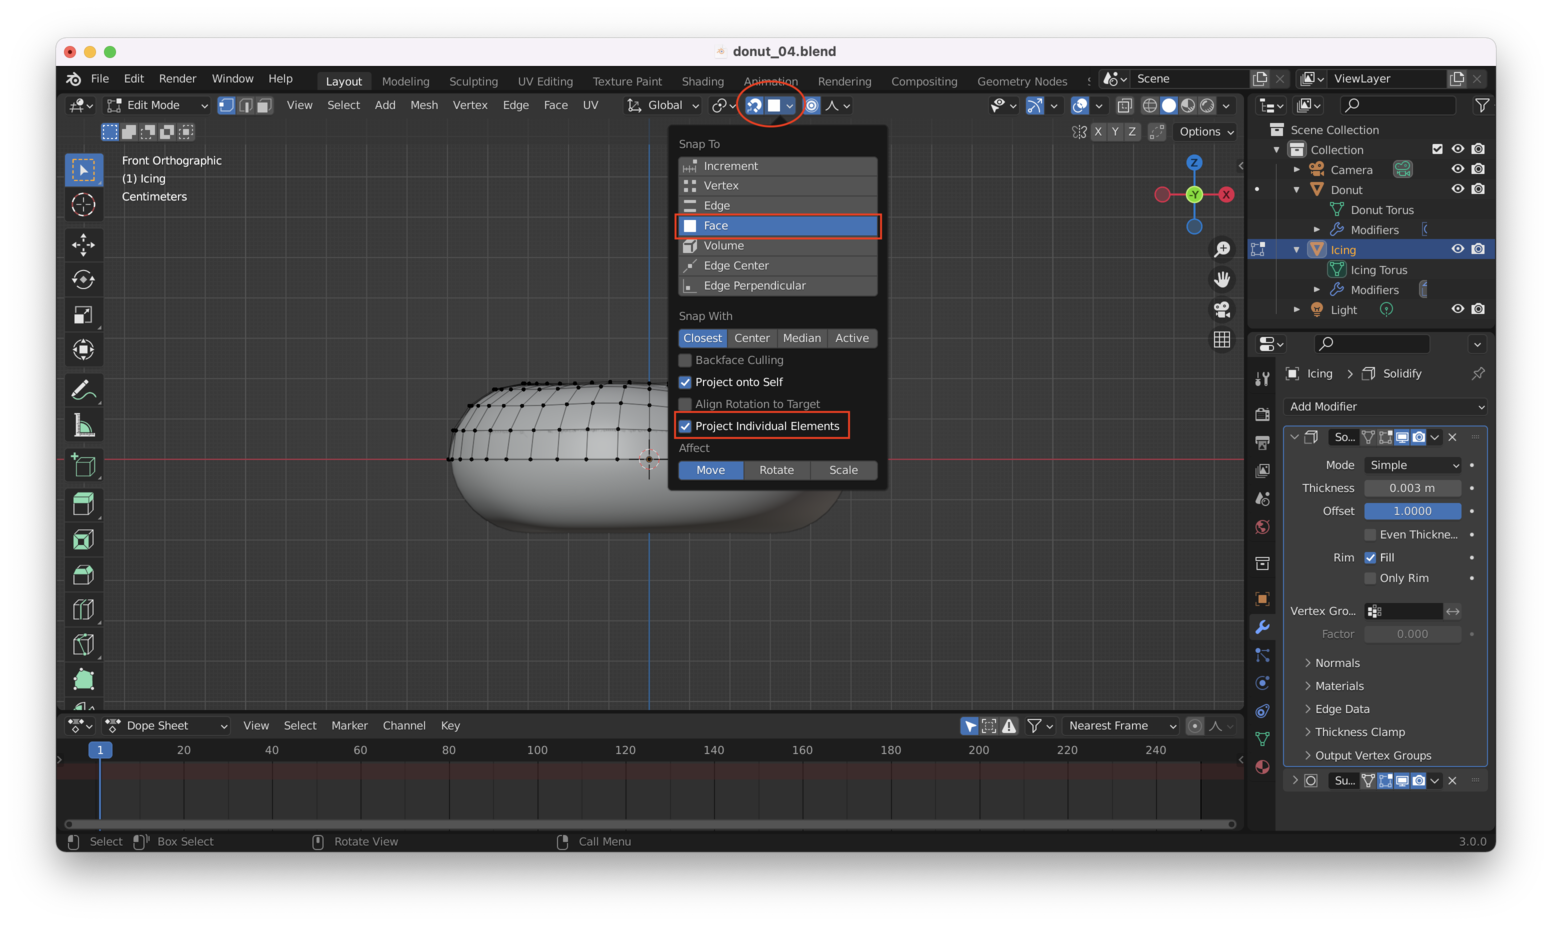Toggle camera view in viewport
This screenshot has height=926, width=1552.
coord(1222,310)
